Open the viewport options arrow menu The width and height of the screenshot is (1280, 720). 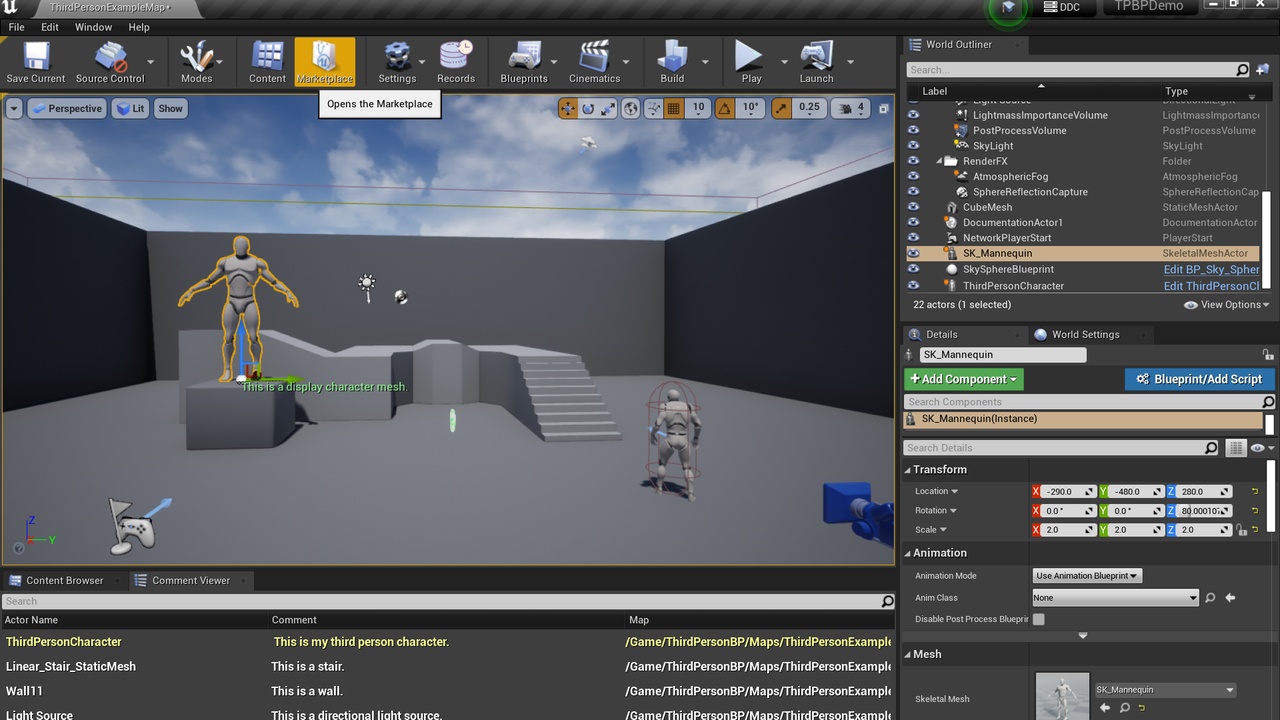click(14, 108)
